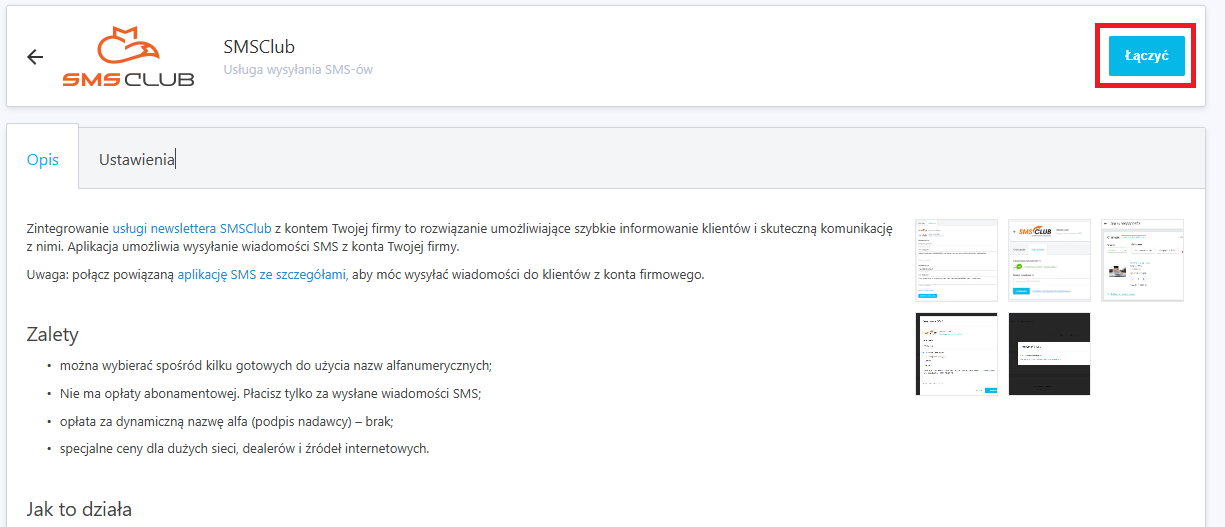
Task: Open the black dialog screenshot thumbnail
Action: pyautogui.click(x=1049, y=354)
